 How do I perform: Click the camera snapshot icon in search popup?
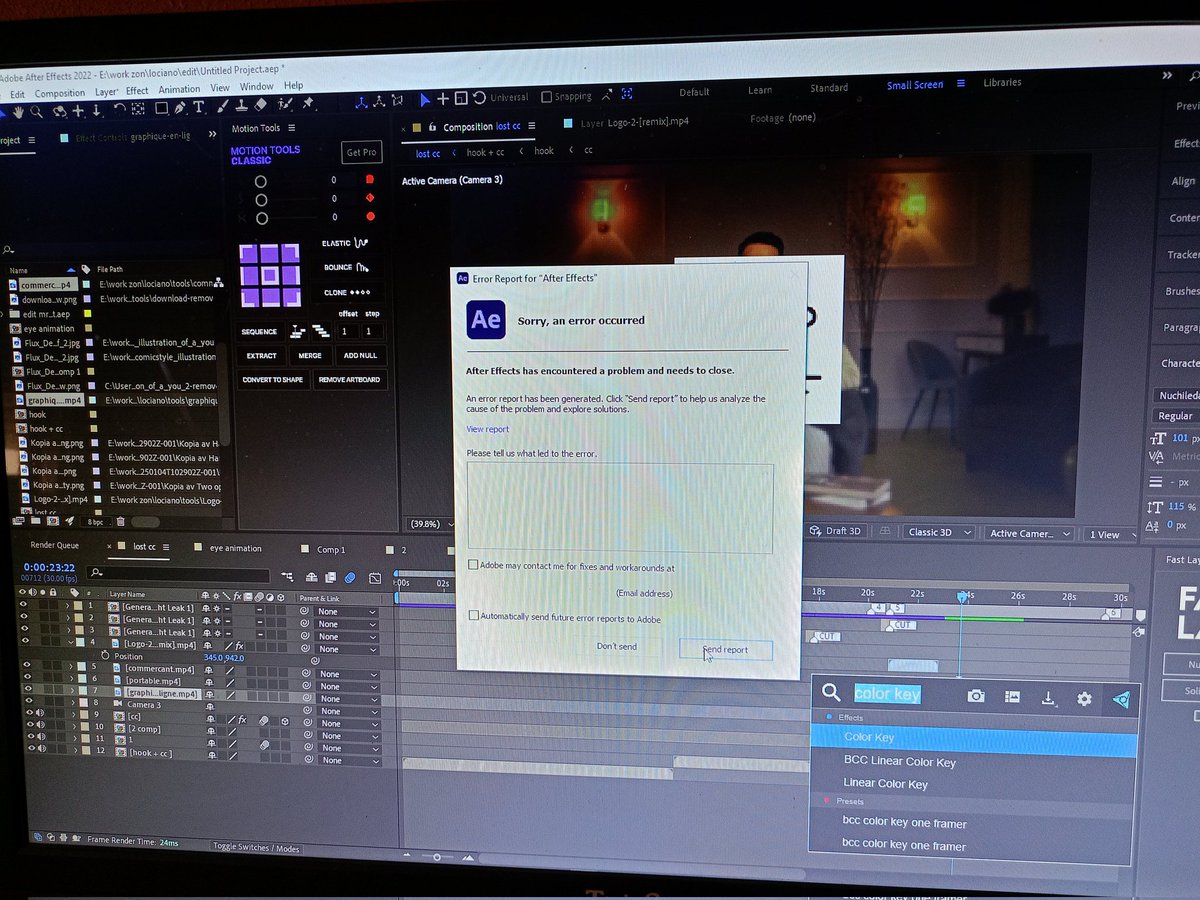(976, 696)
